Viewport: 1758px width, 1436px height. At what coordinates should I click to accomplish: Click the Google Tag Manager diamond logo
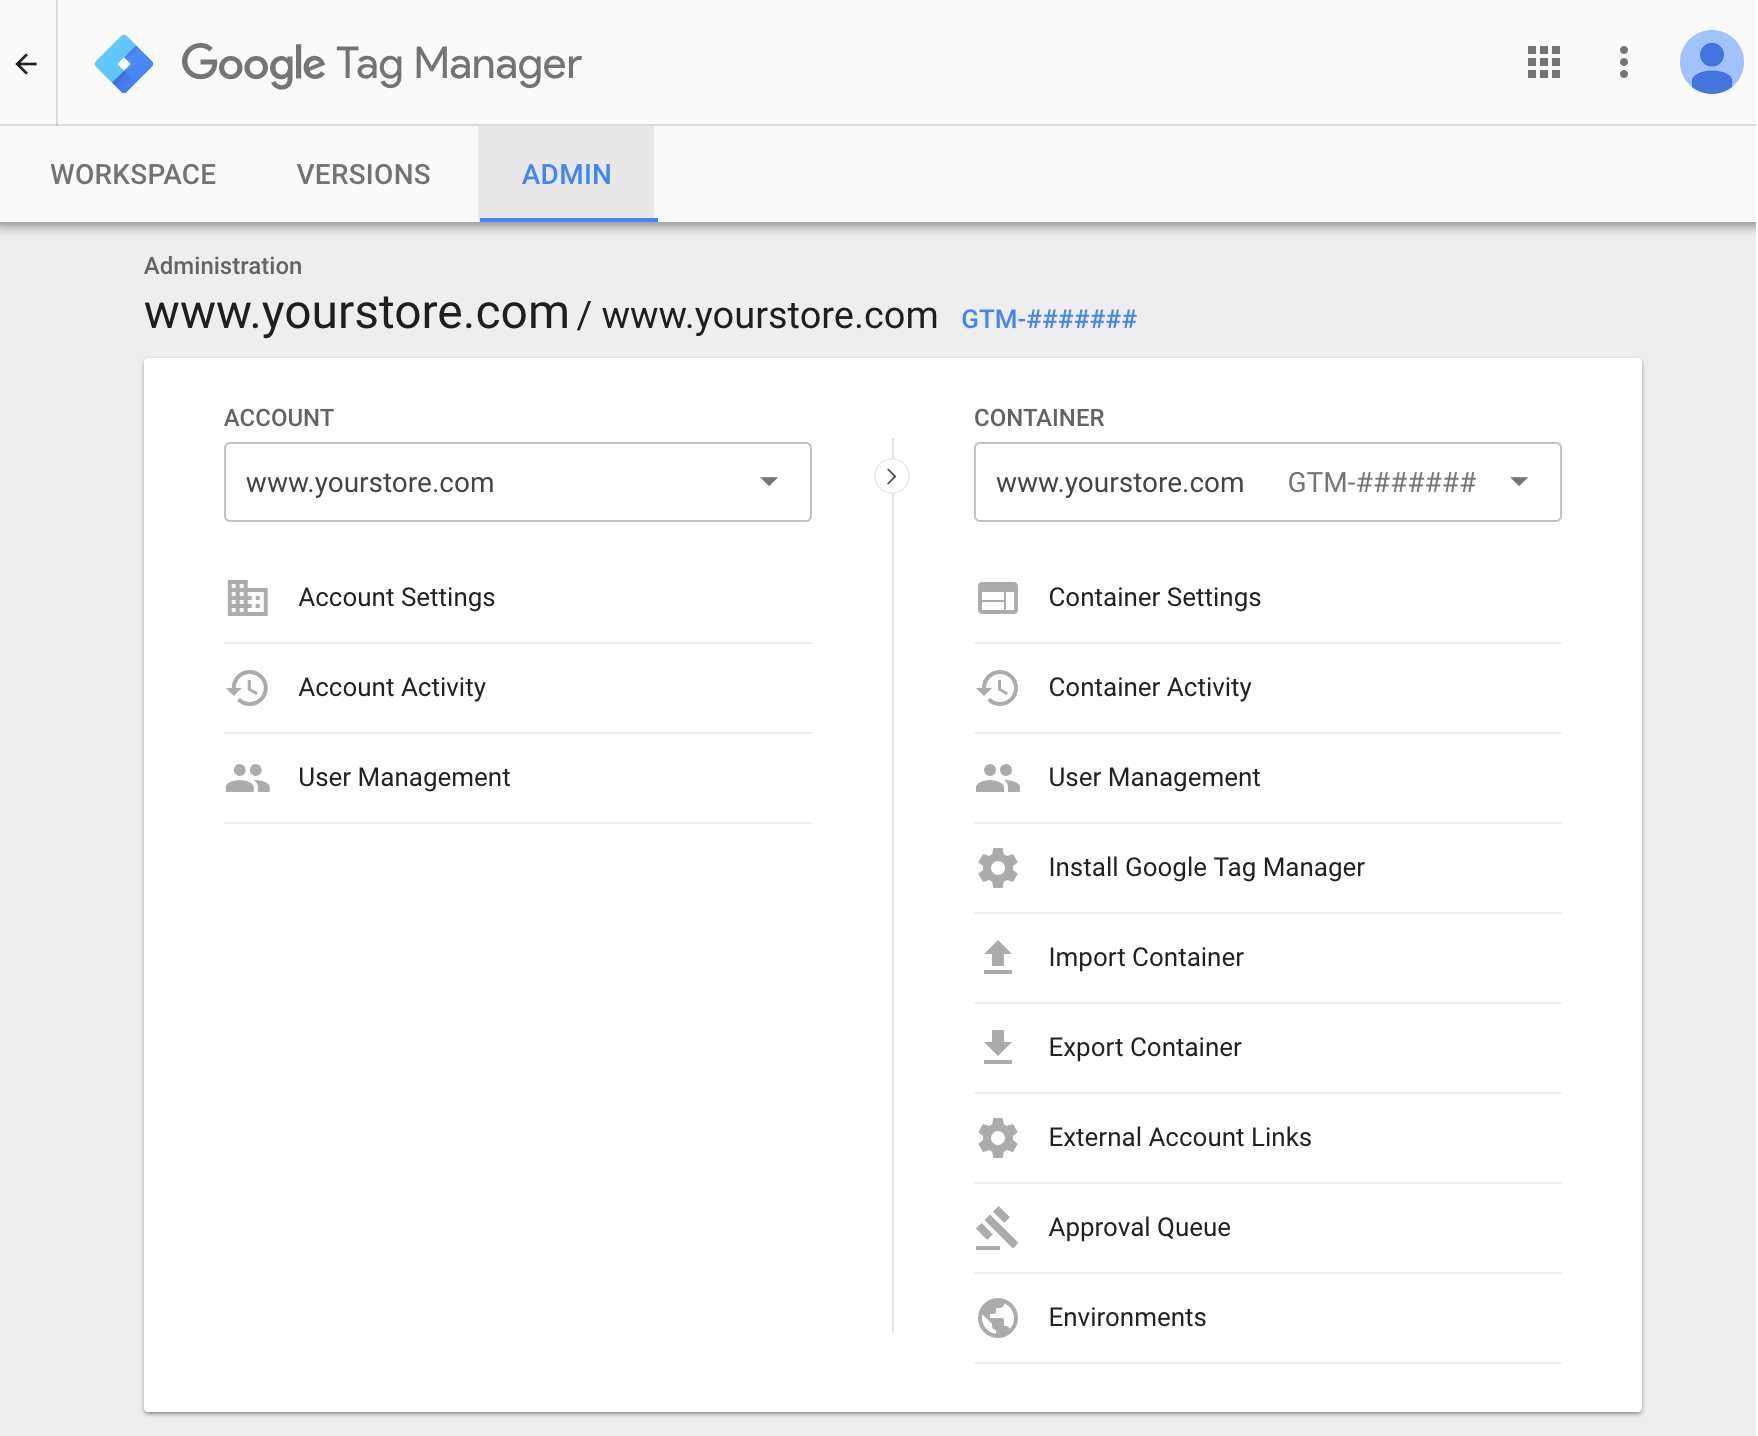point(124,64)
